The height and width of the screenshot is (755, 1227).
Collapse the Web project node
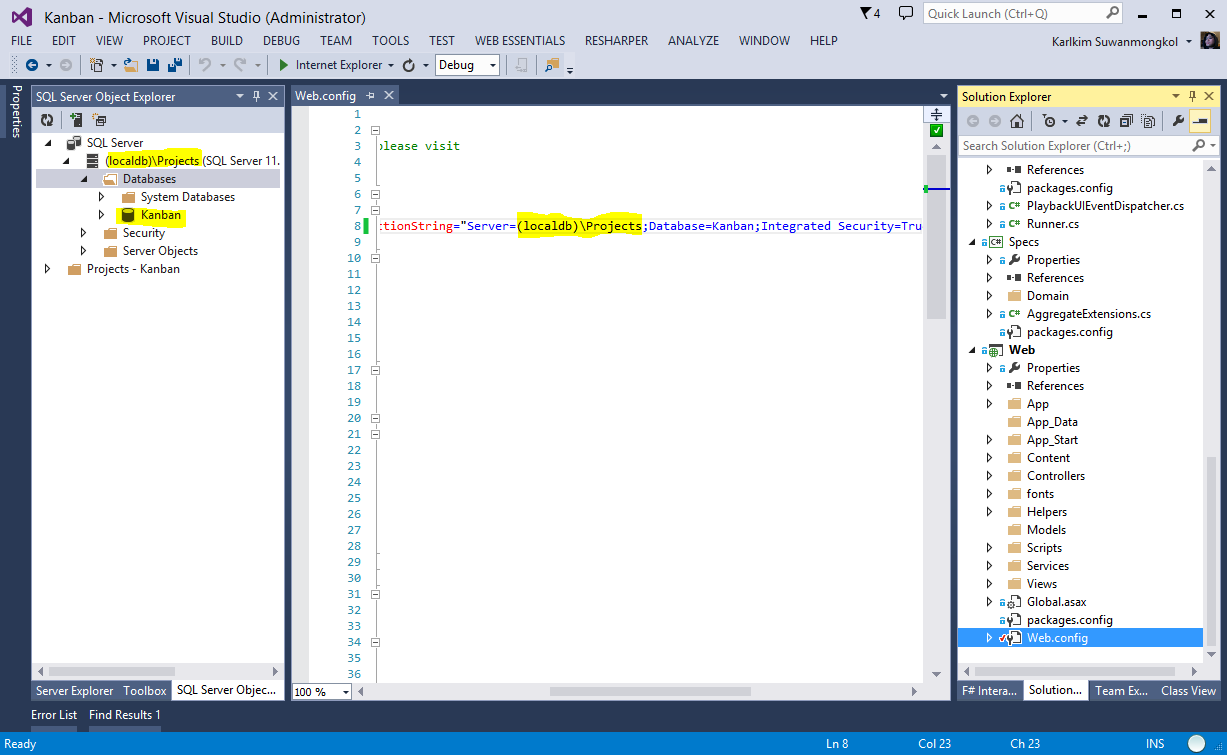972,350
